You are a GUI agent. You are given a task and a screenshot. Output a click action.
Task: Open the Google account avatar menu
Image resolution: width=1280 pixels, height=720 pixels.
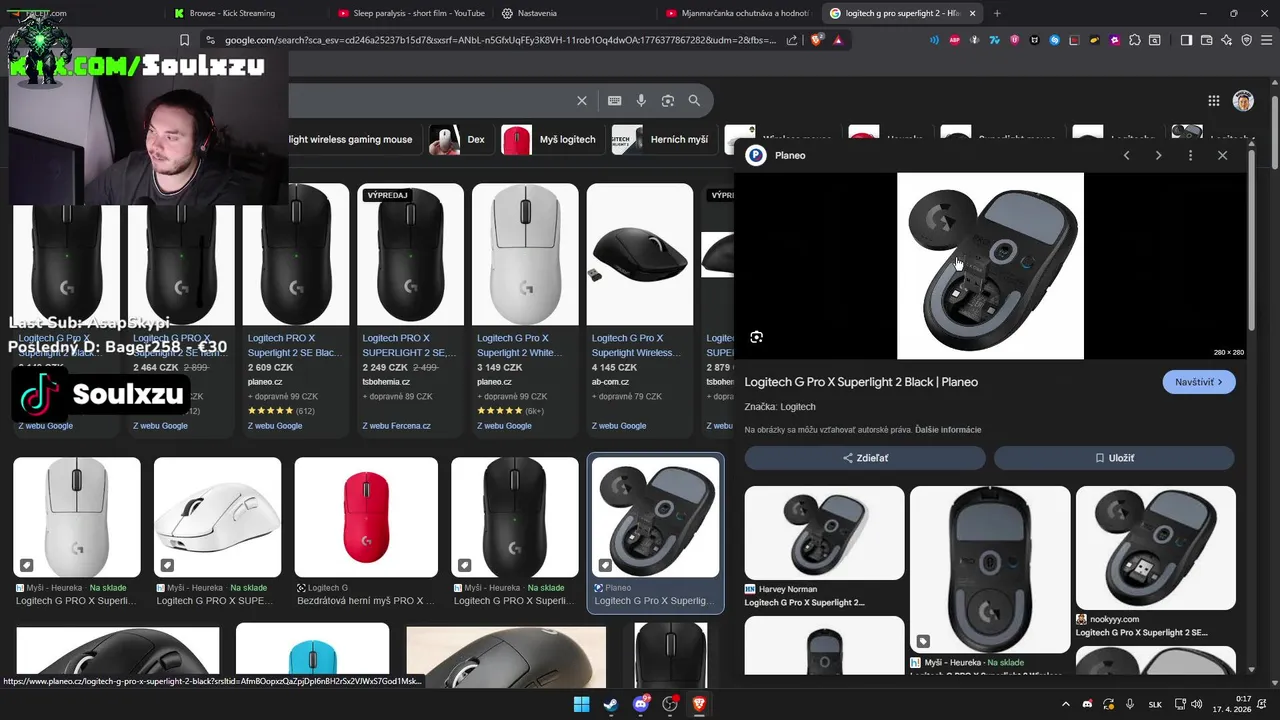tap(1243, 100)
